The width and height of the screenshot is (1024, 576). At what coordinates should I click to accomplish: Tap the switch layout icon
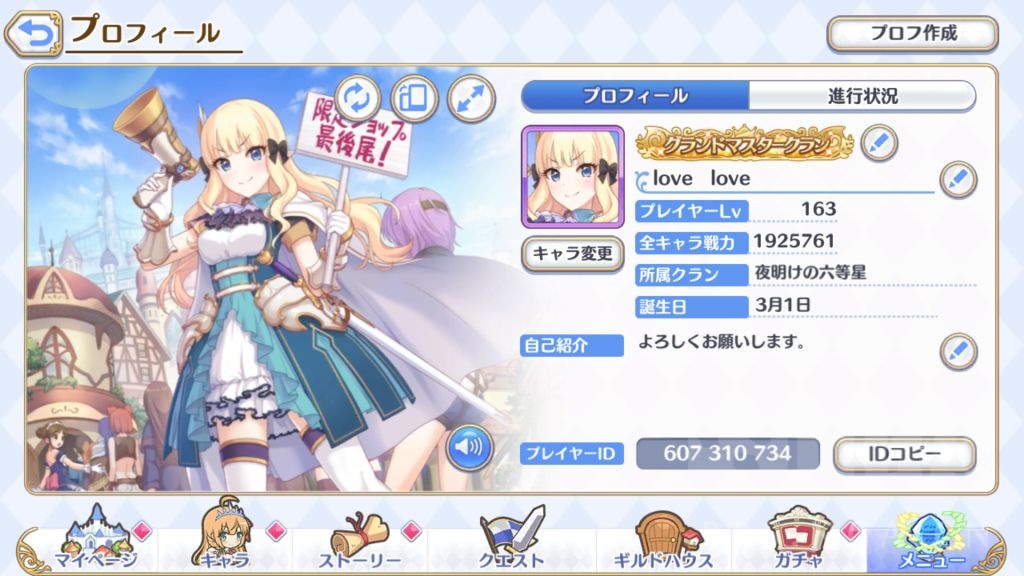(413, 99)
